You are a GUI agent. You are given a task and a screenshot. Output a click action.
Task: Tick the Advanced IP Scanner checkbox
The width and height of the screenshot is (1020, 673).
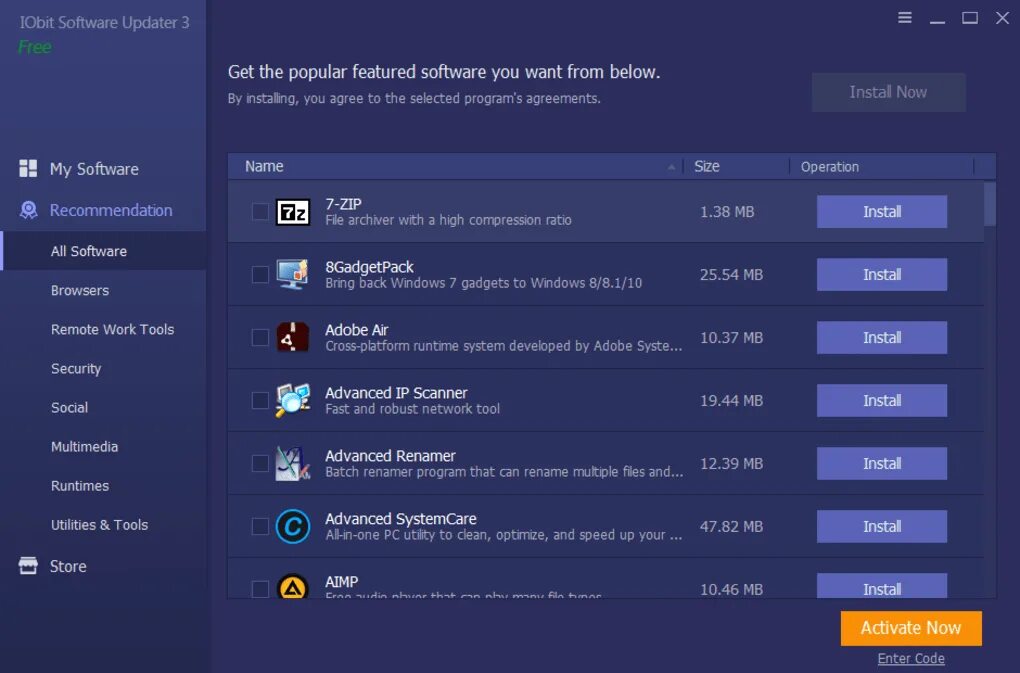pos(260,401)
